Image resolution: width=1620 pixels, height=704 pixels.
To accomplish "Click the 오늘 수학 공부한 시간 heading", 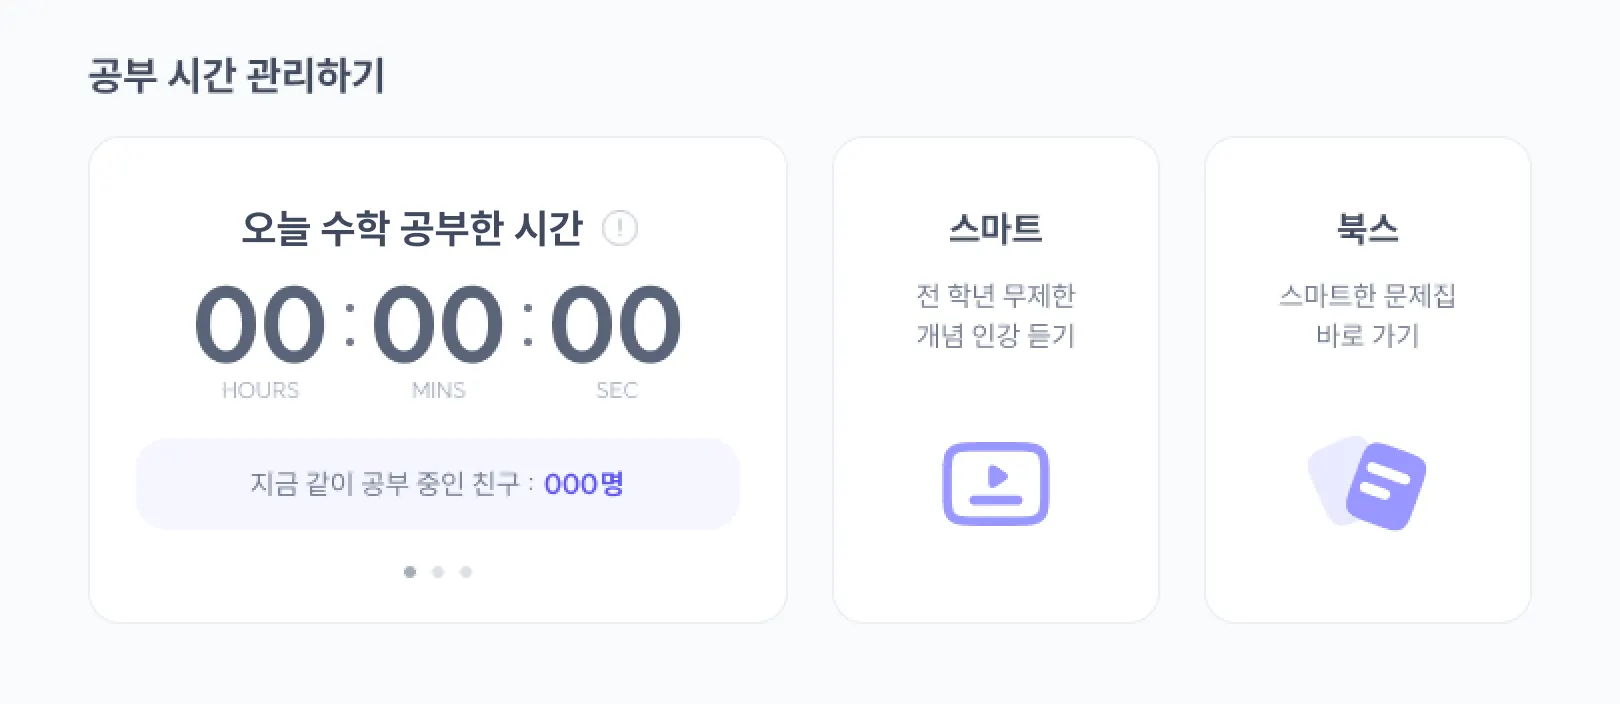I will [x=411, y=228].
